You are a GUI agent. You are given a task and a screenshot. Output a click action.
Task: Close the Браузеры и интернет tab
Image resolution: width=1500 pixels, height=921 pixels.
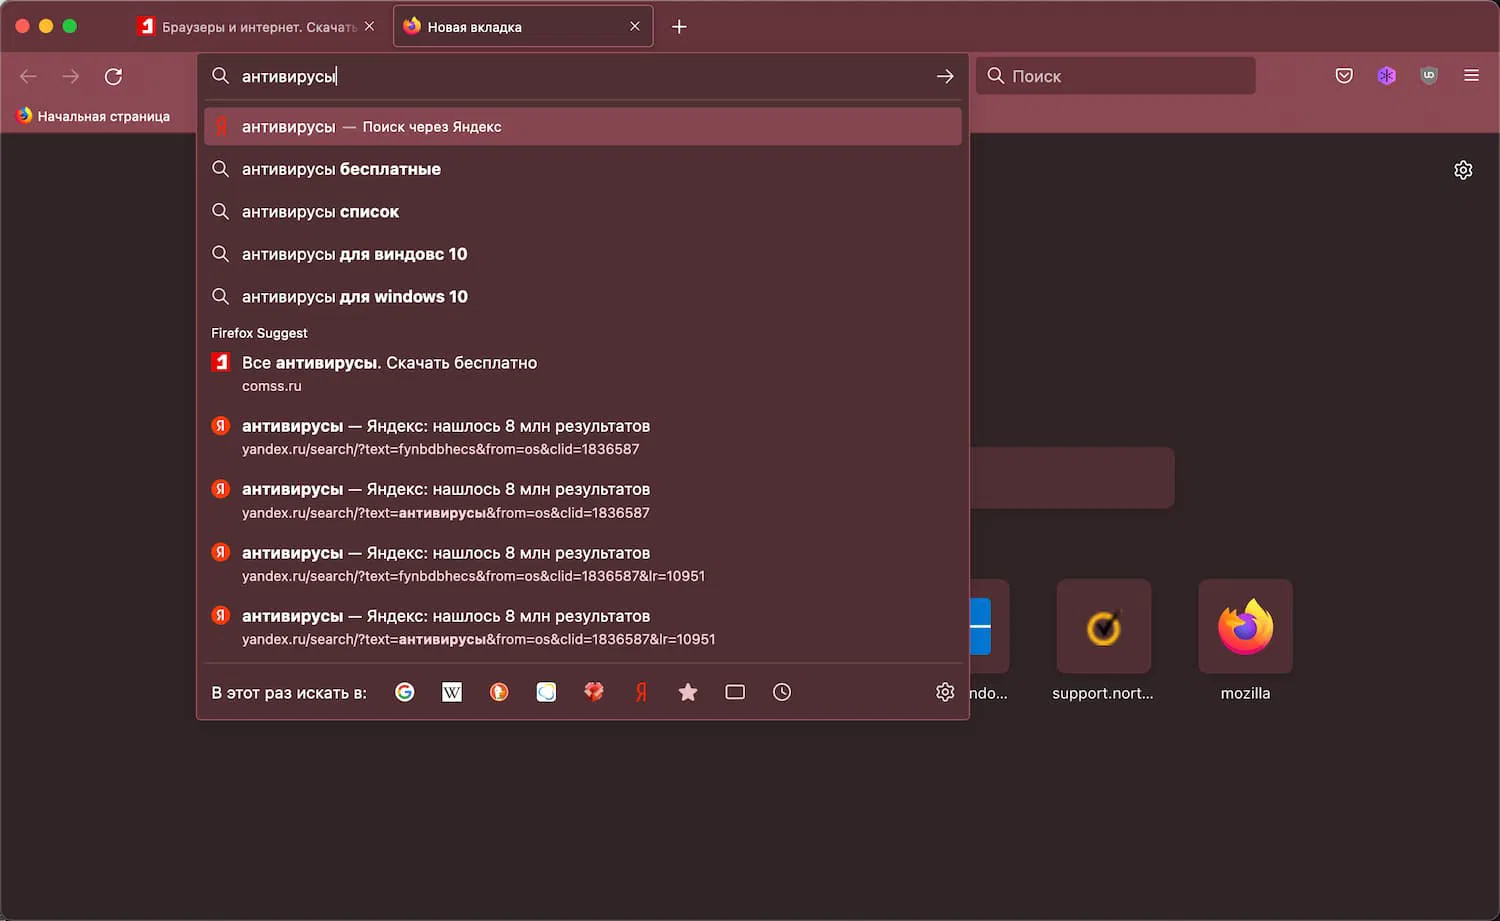[369, 27]
